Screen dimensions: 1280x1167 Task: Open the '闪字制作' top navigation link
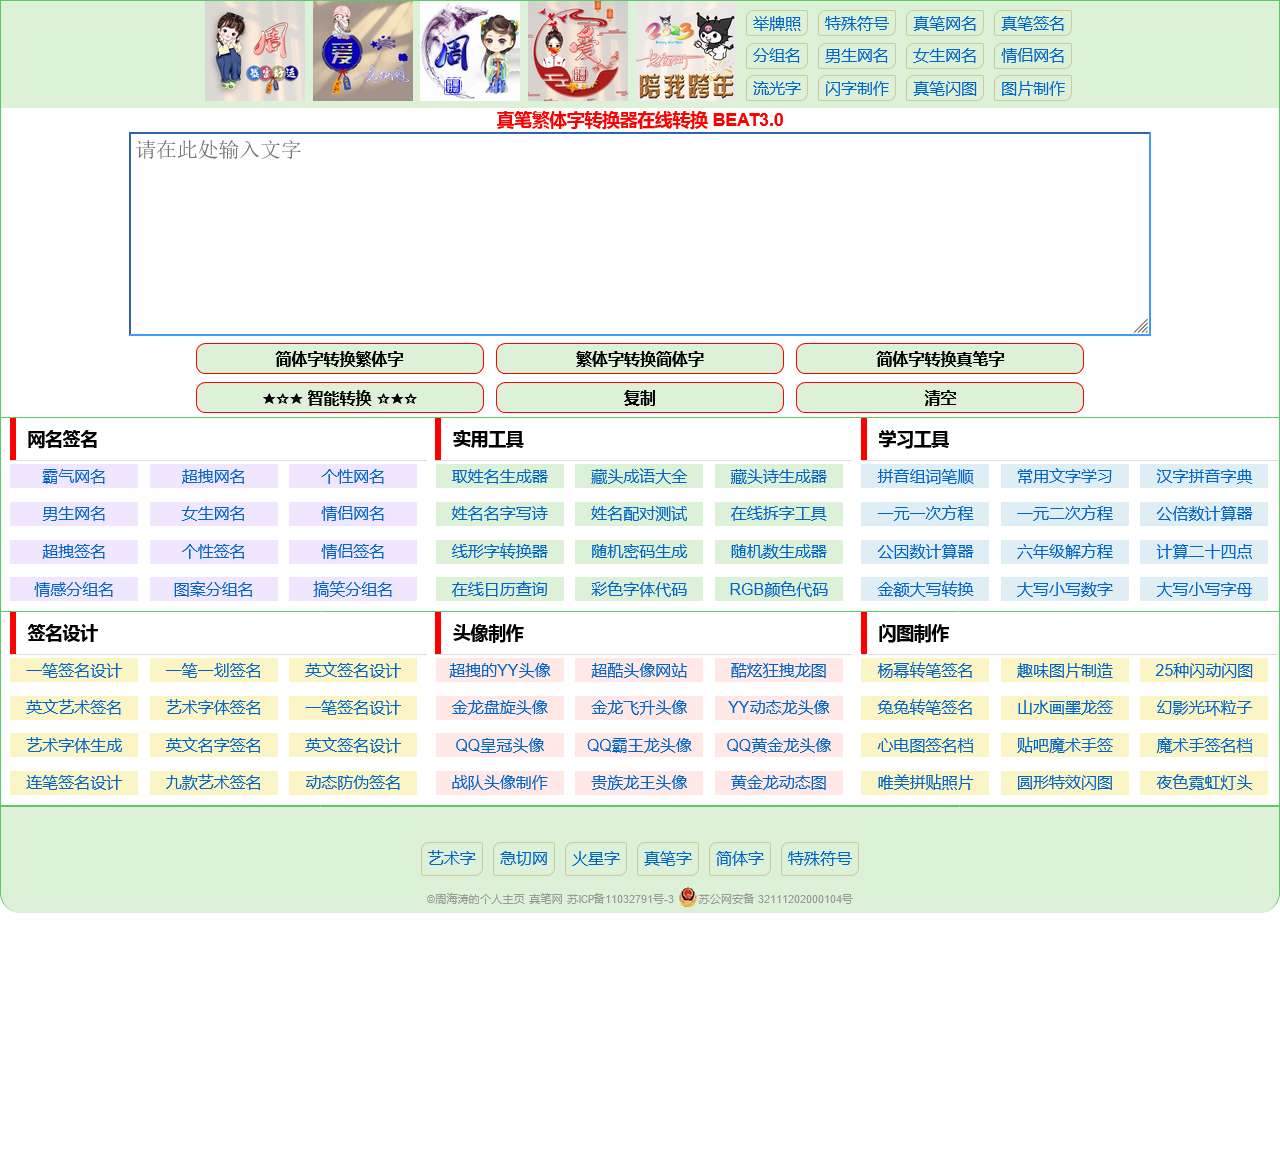coord(857,88)
